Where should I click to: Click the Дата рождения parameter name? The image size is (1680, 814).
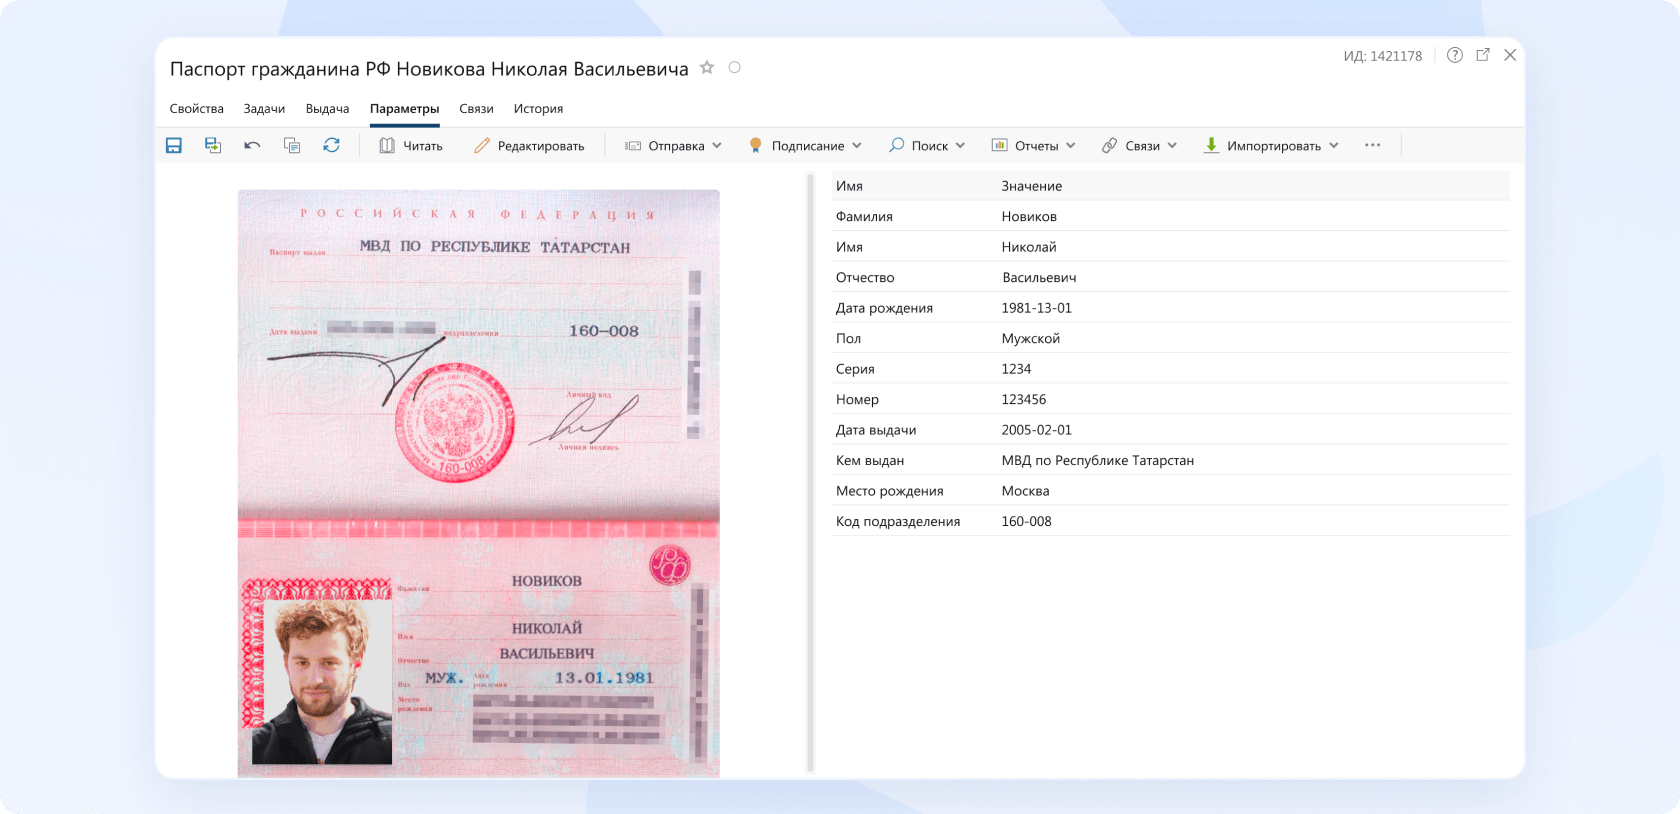pos(884,308)
